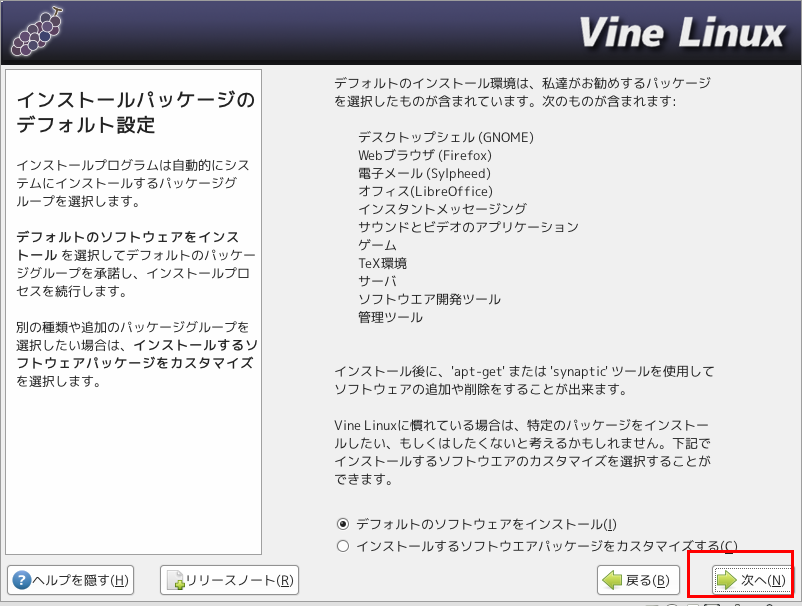Click the 管理ツール list entry
This screenshot has width=802, height=606.
pyautogui.click(x=390, y=317)
